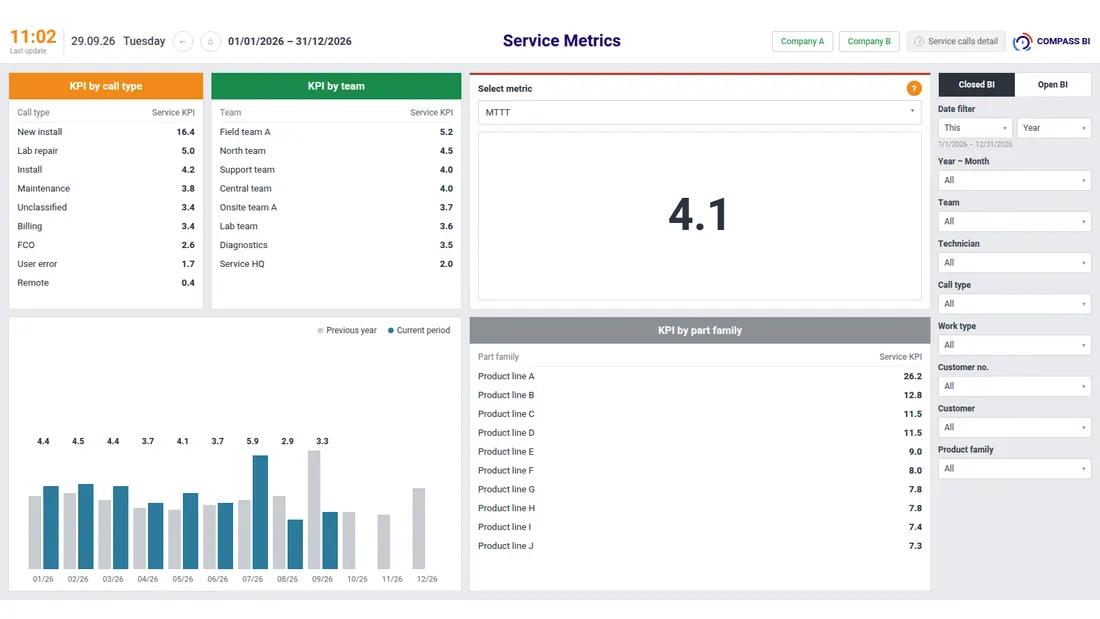Click the back arrow icon beside the date
Image resolution: width=1100 pixels, height=619 pixels.
[x=182, y=41]
